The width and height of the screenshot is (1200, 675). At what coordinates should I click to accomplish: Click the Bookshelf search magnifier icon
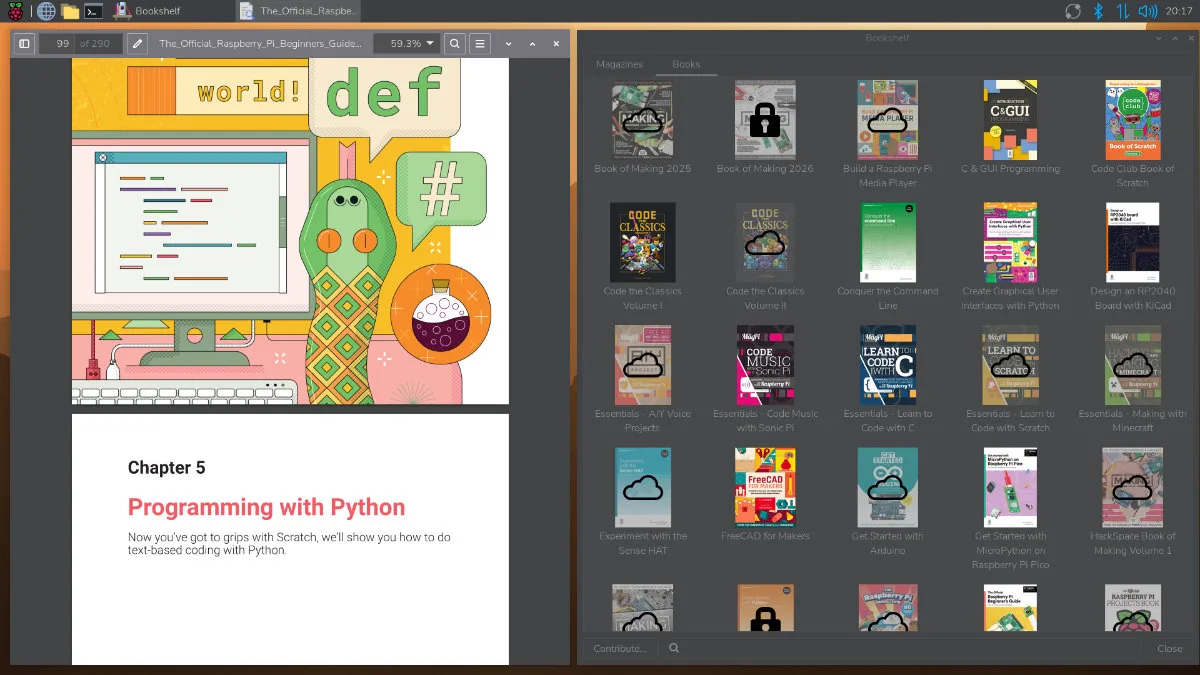pos(674,648)
